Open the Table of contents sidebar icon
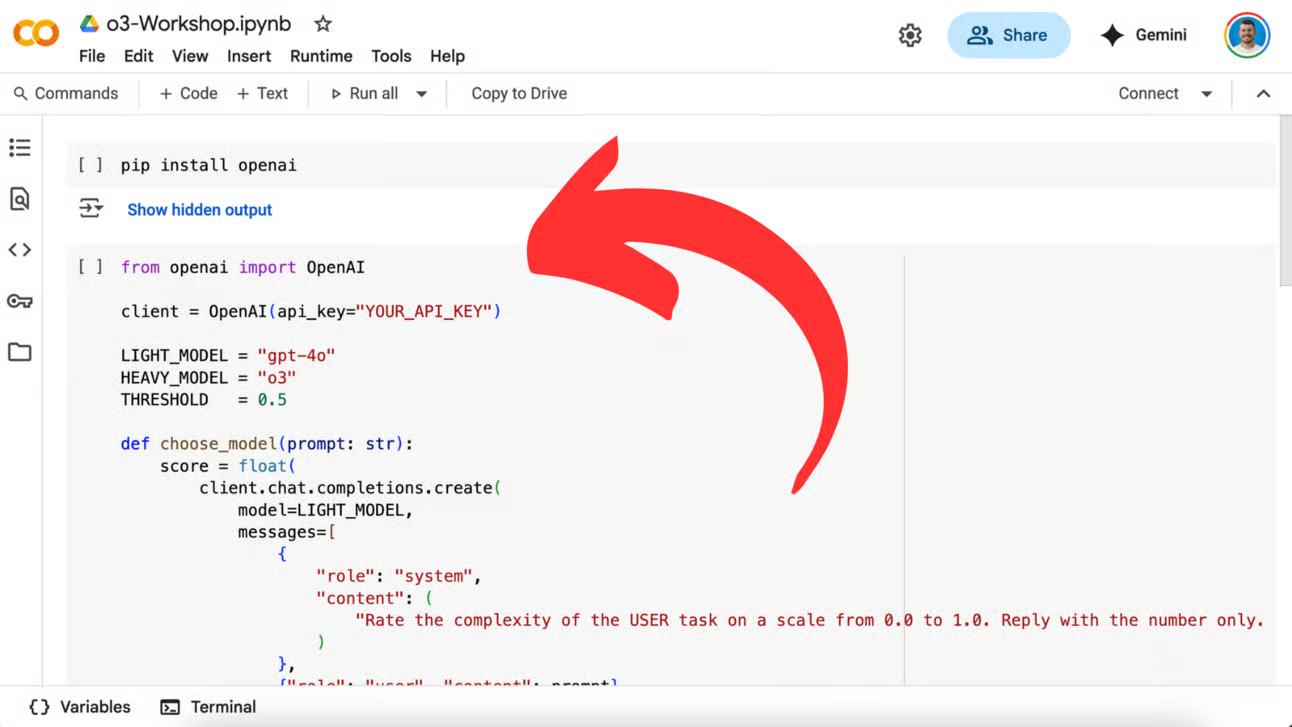The image size is (1292, 727). (x=20, y=148)
